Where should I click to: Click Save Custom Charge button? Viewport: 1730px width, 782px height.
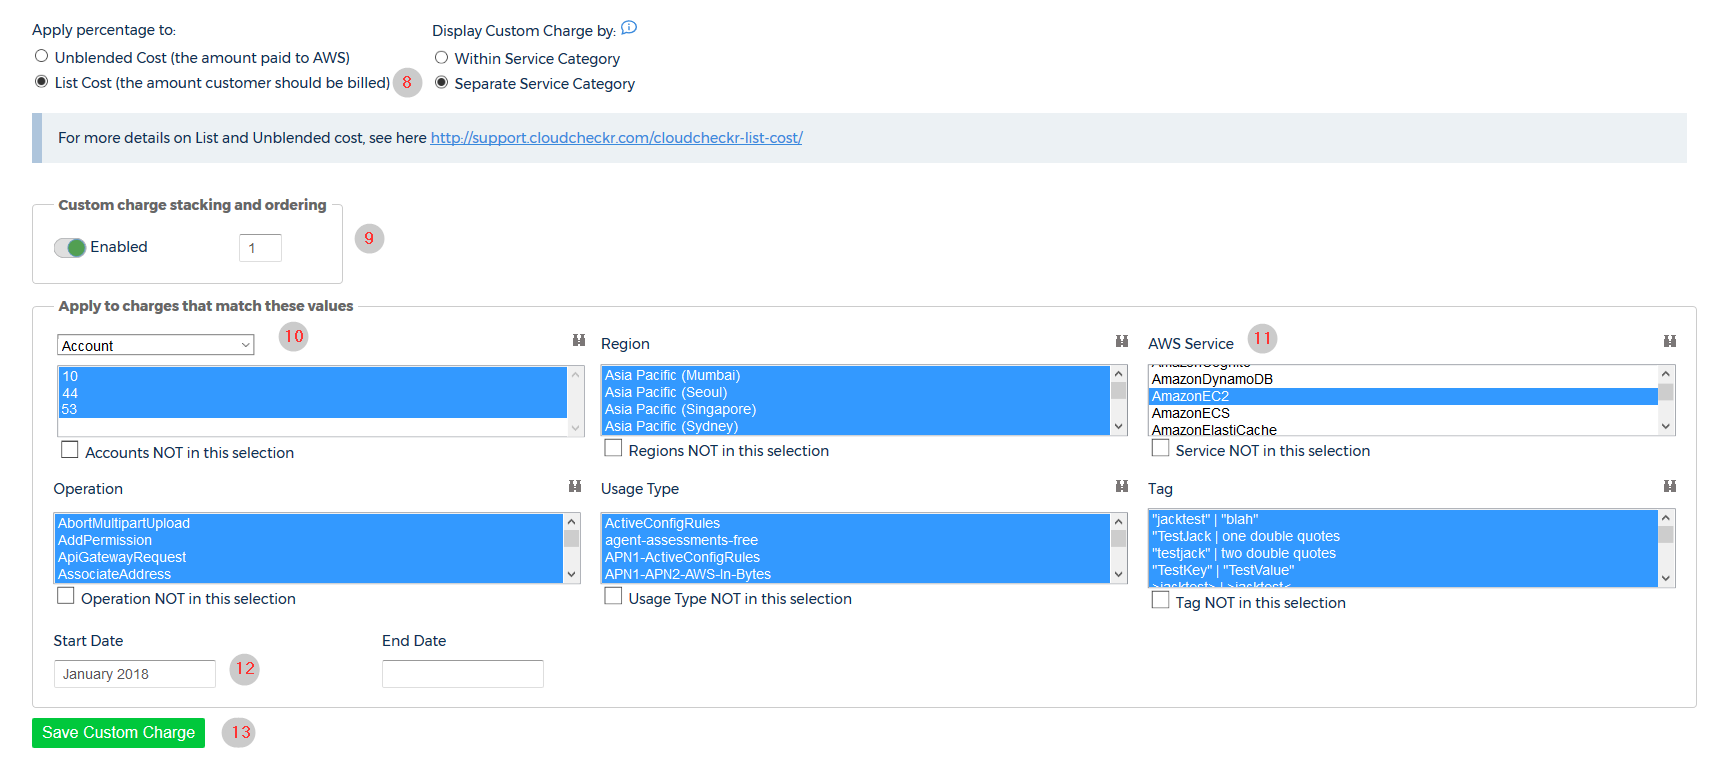click(x=118, y=733)
